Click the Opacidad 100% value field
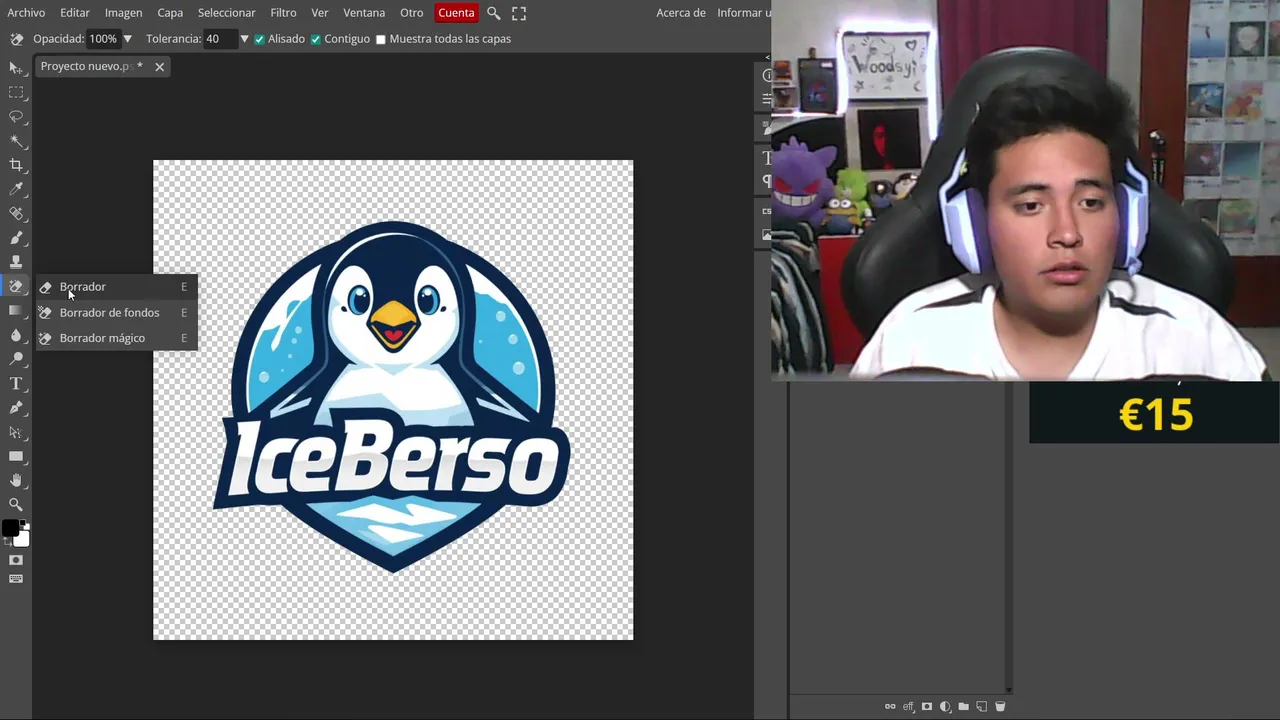The height and width of the screenshot is (720, 1280). coord(103,39)
